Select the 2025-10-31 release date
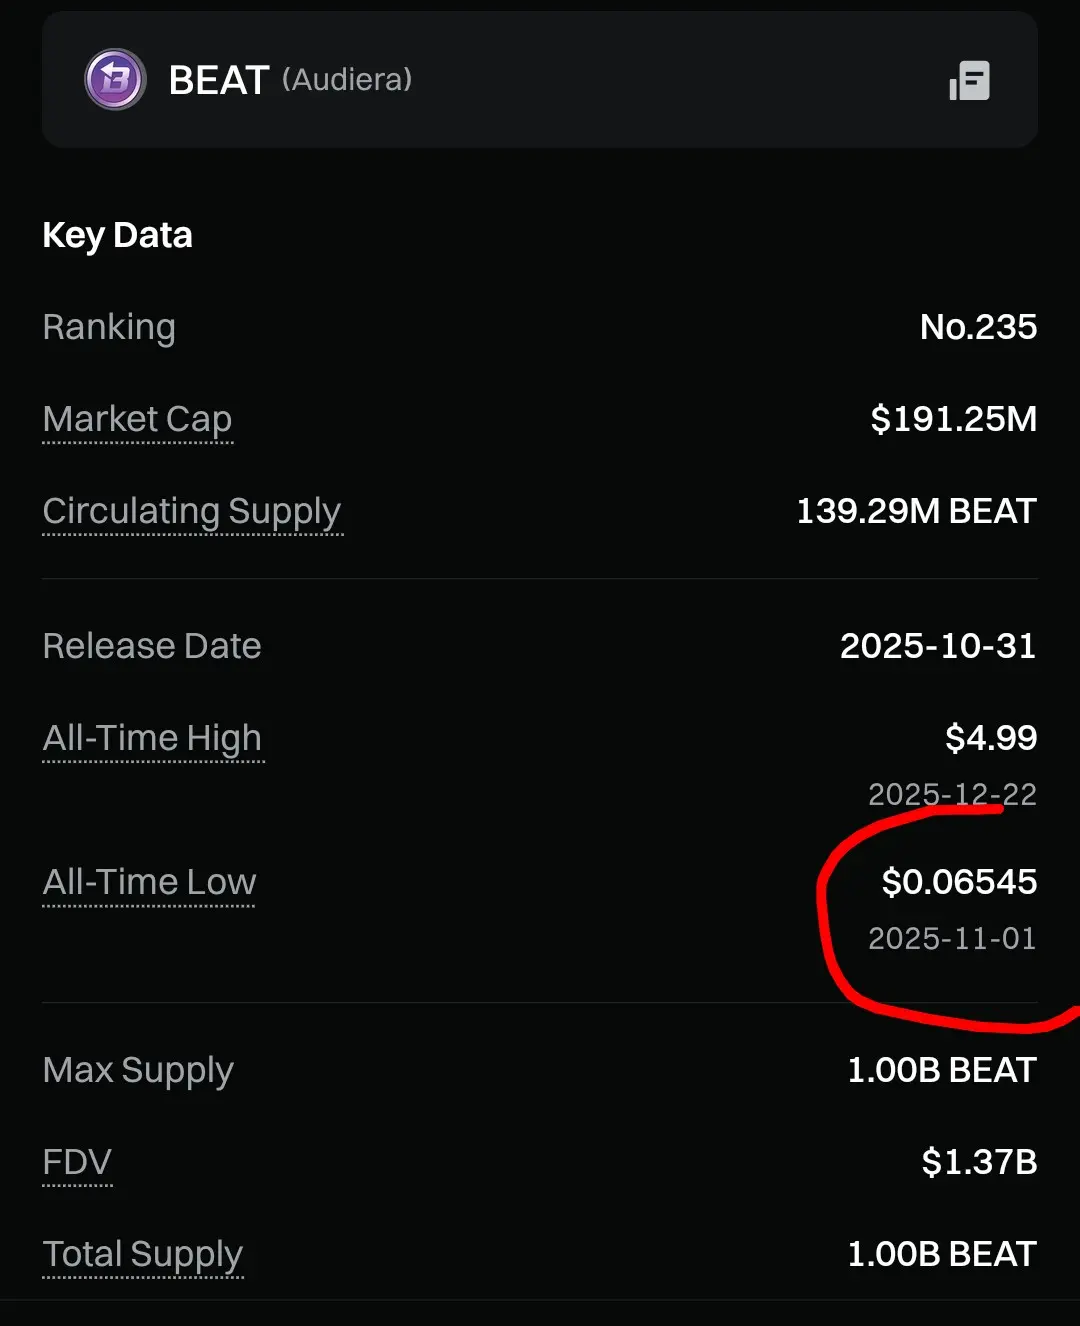 [938, 646]
